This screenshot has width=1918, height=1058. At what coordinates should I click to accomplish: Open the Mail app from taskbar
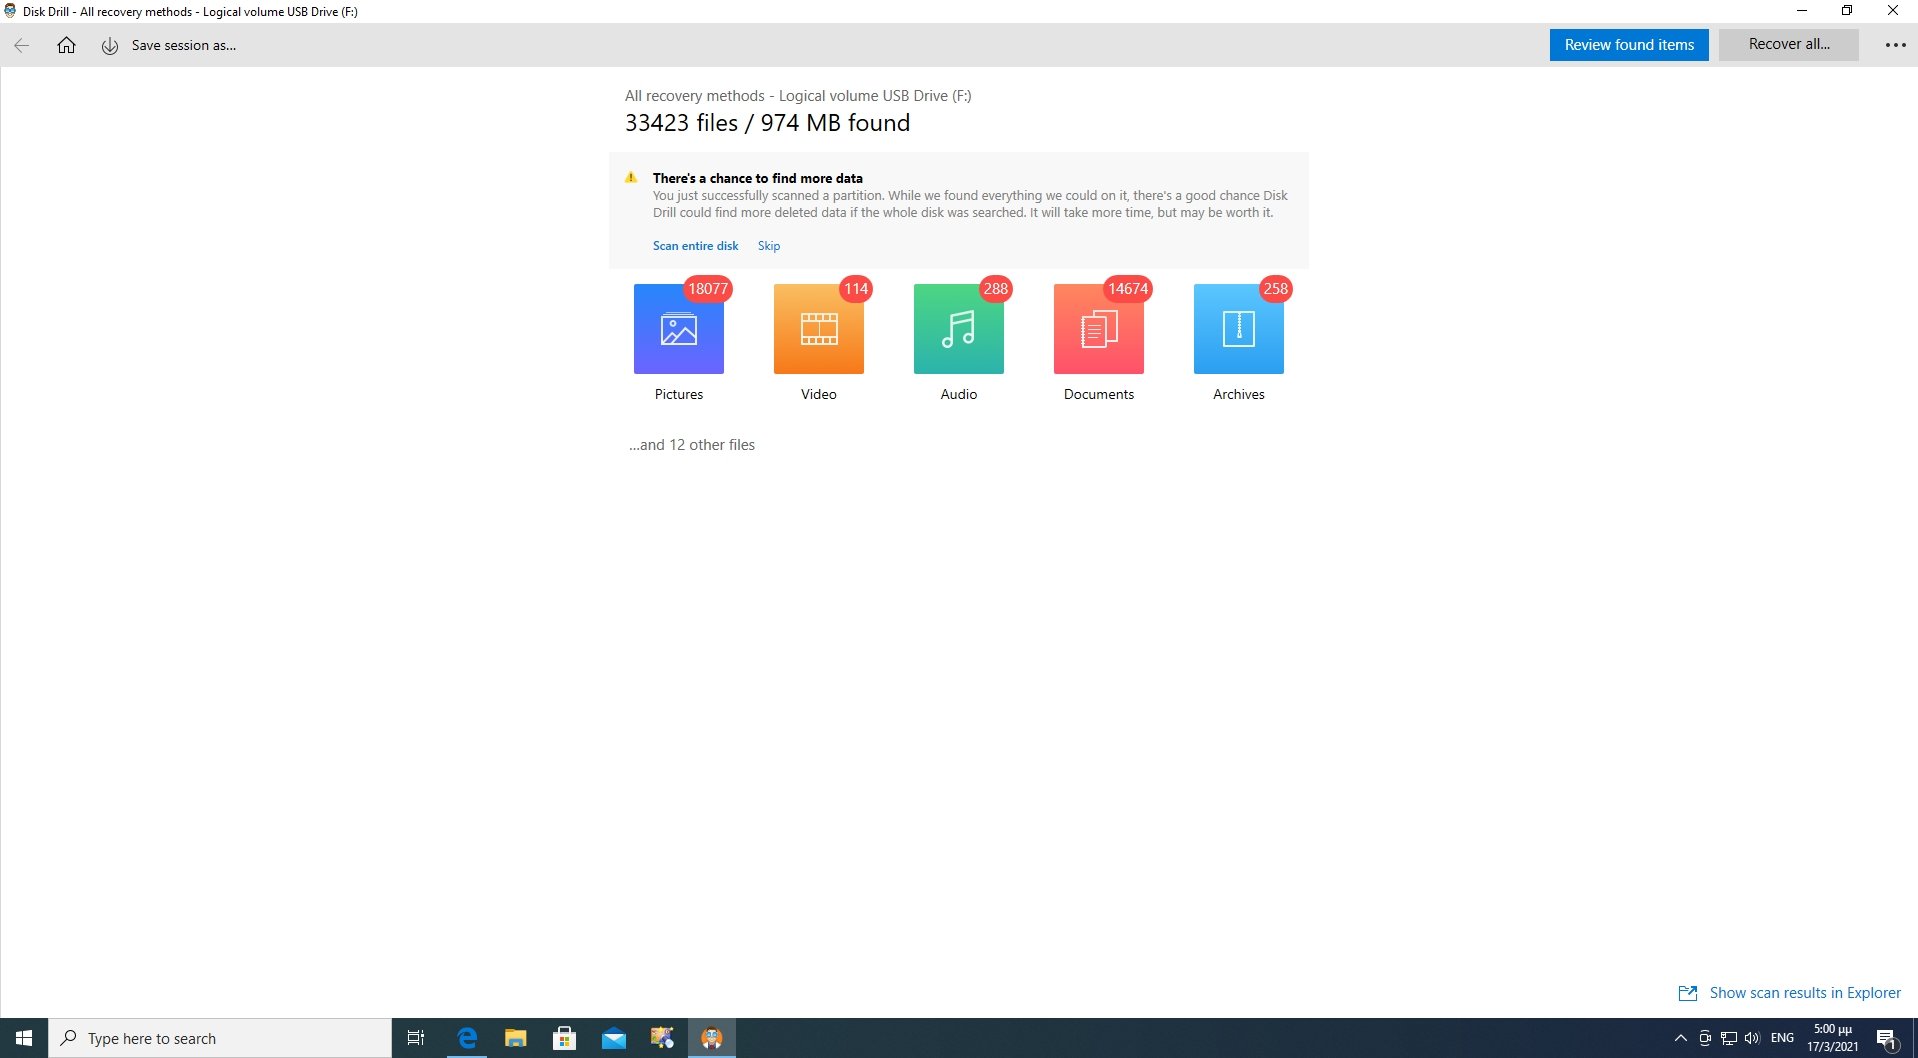[x=614, y=1038]
